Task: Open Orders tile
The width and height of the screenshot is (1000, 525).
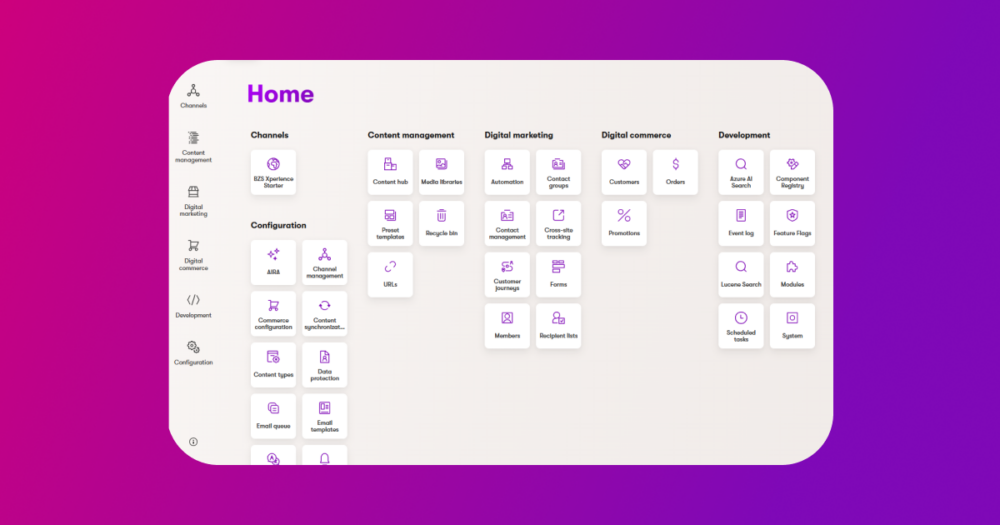Action: (x=675, y=172)
